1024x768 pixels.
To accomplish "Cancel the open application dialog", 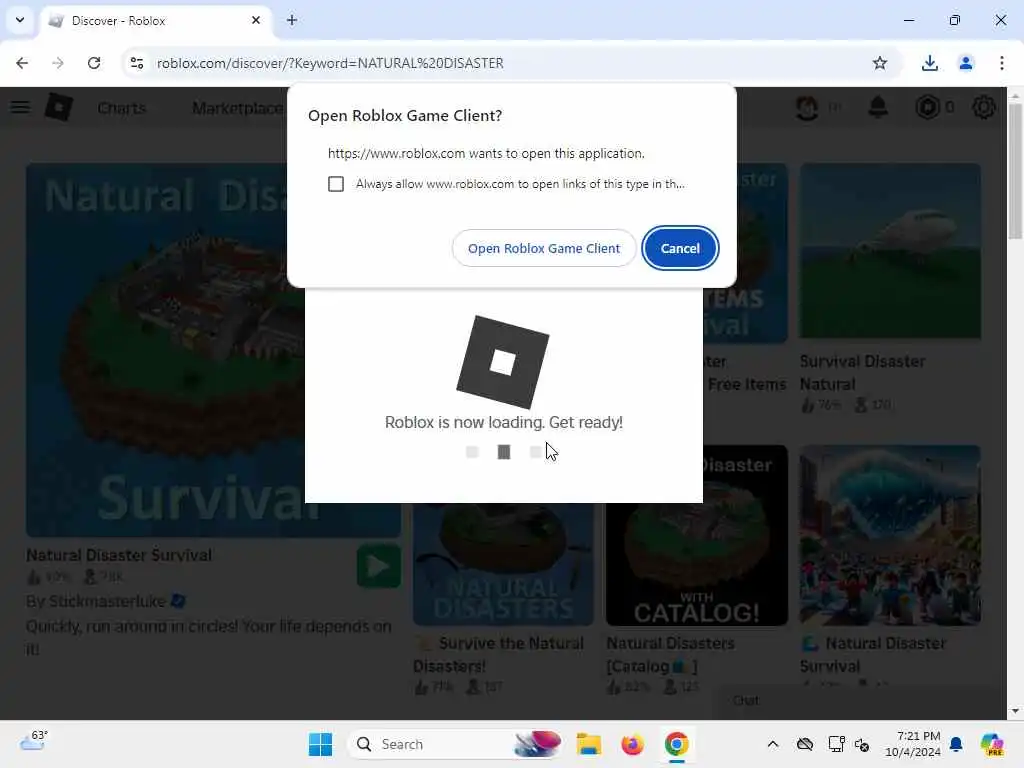I will [680, 248].
